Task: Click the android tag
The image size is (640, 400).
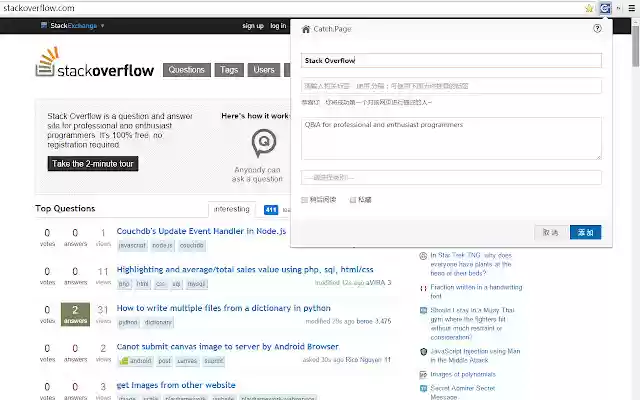Action: [x=136, y=361]
